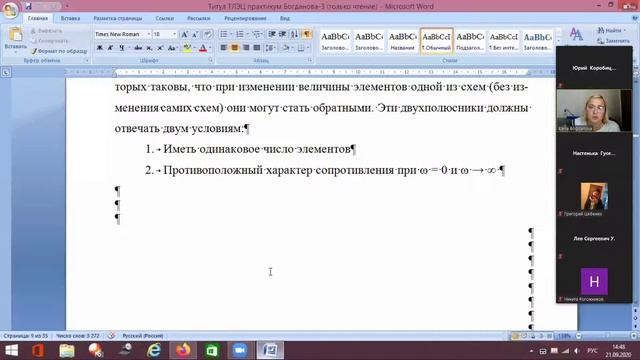Viewport: 640px width, 360px height.
Task: Open Internet Explorer from the taskbar
Action: coord(154,351)
